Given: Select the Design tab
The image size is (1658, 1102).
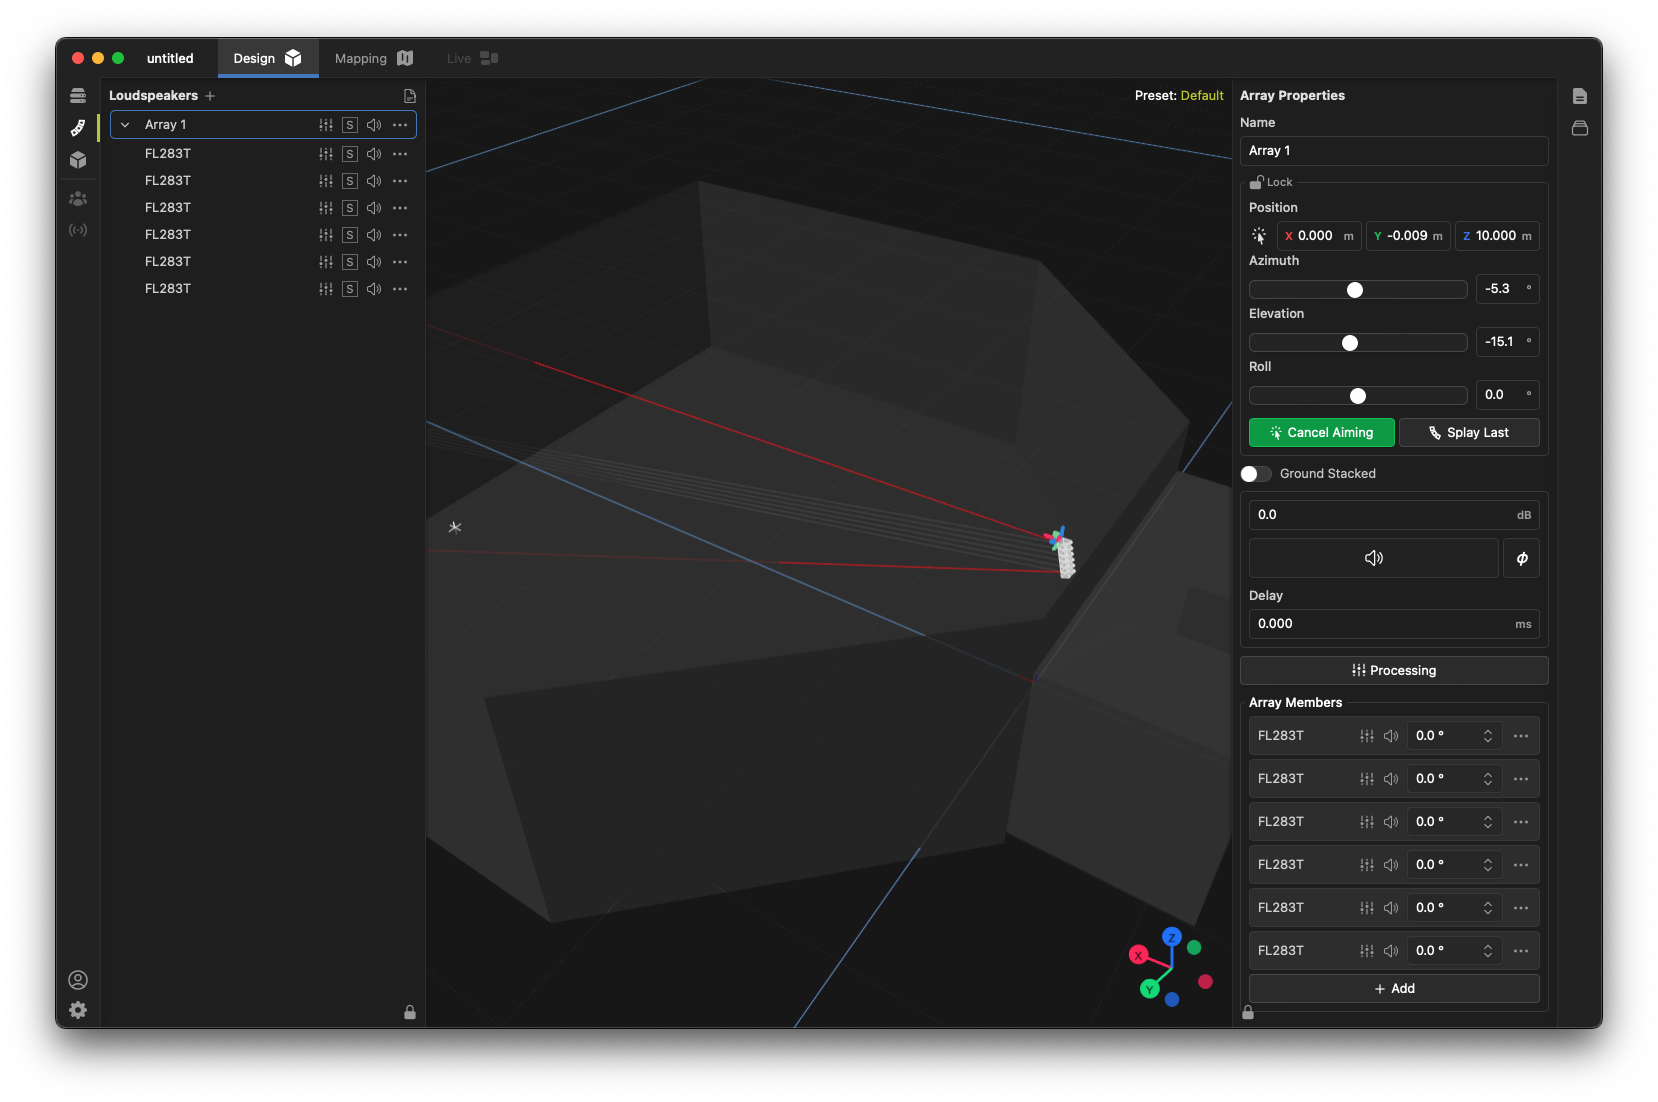Looking at the screenshot, I should point(267,59).
